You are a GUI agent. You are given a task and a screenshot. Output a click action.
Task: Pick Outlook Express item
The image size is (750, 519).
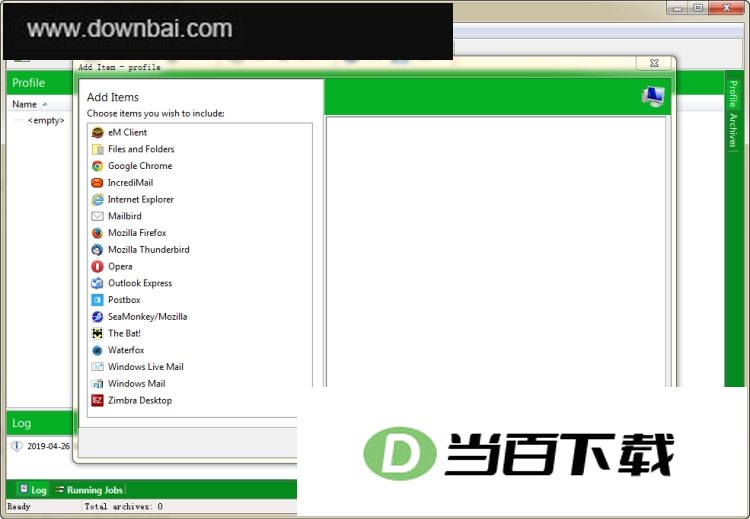[x=200, y=283]
